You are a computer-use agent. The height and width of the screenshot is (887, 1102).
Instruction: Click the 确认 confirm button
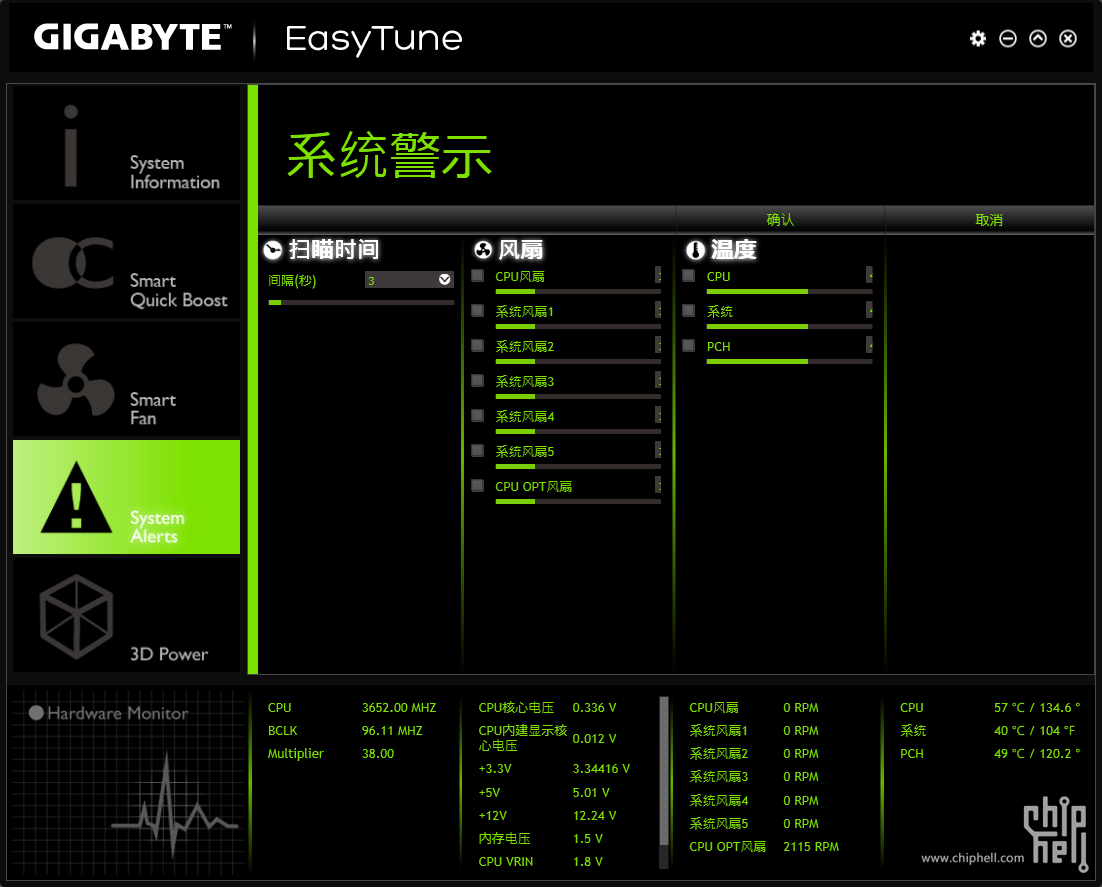[780, 220]
